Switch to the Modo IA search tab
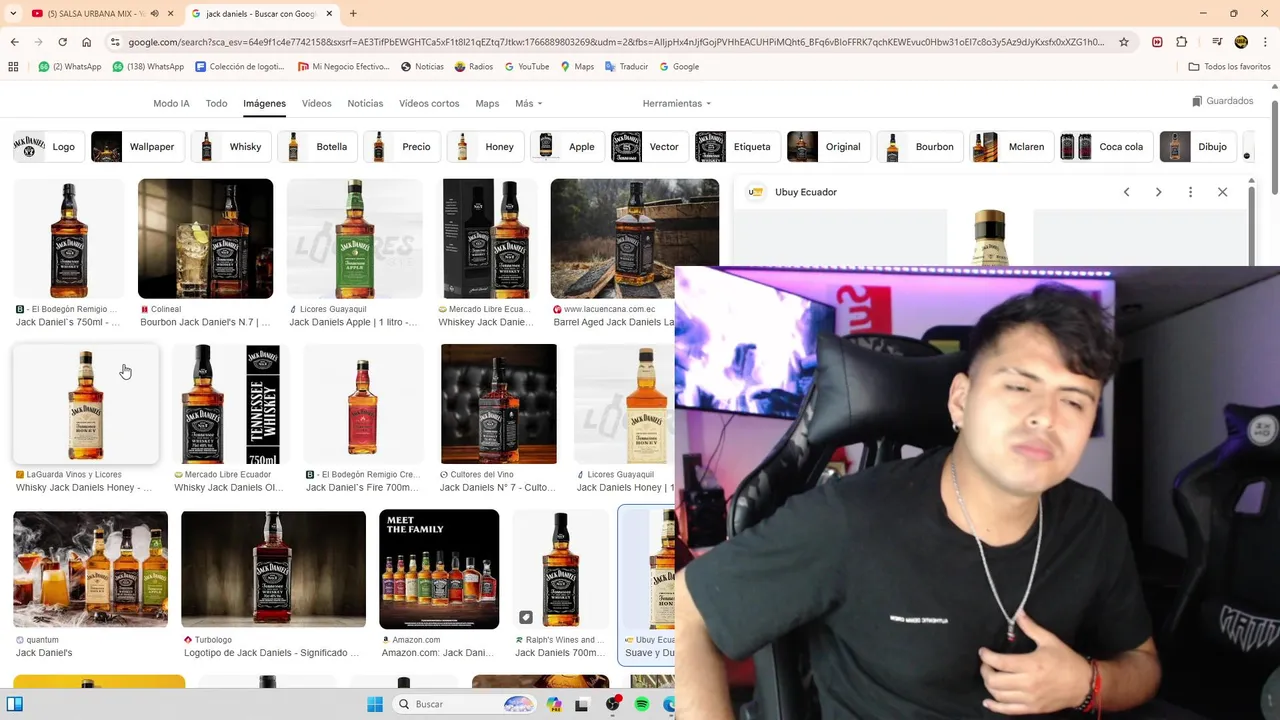 (x=171, y=103)
